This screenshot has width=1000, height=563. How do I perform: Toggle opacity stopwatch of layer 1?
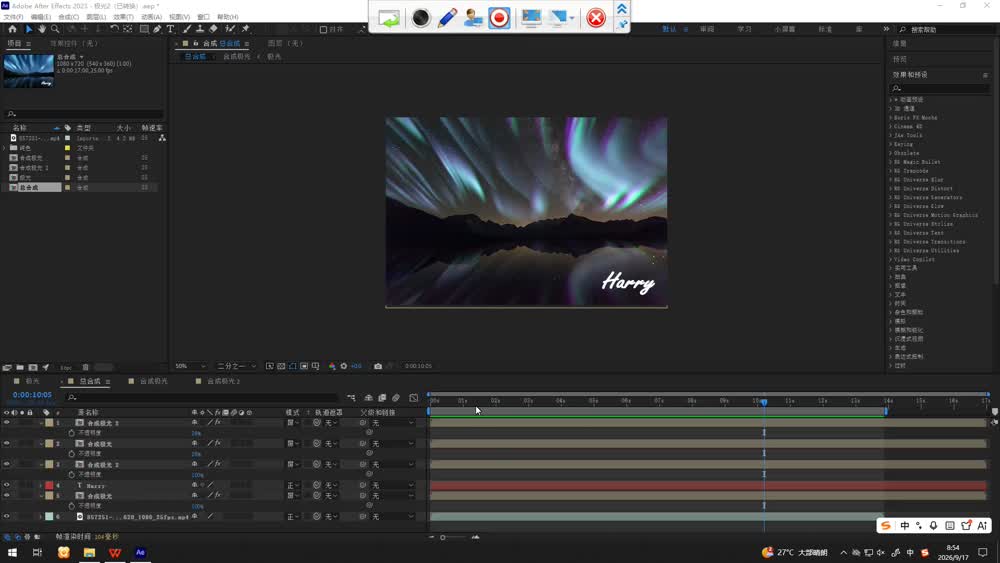pyautogui.click(x=71, y=433)
